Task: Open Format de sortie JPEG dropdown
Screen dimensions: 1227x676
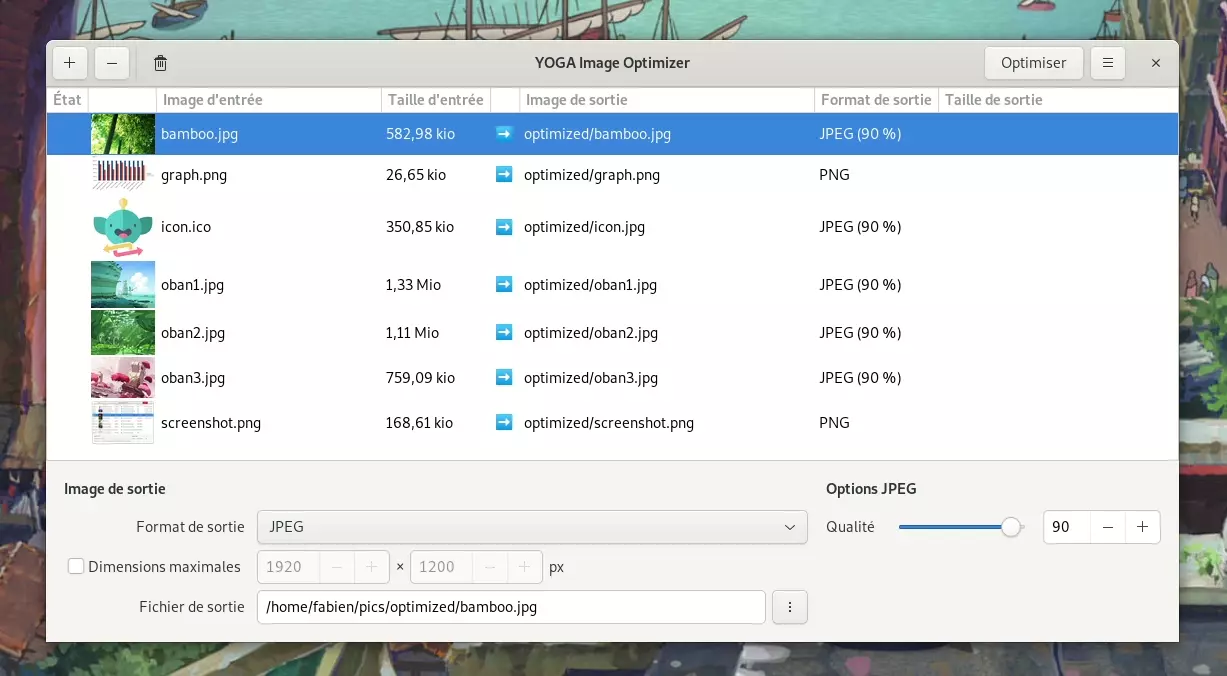Action: click(x=532, y=527)
